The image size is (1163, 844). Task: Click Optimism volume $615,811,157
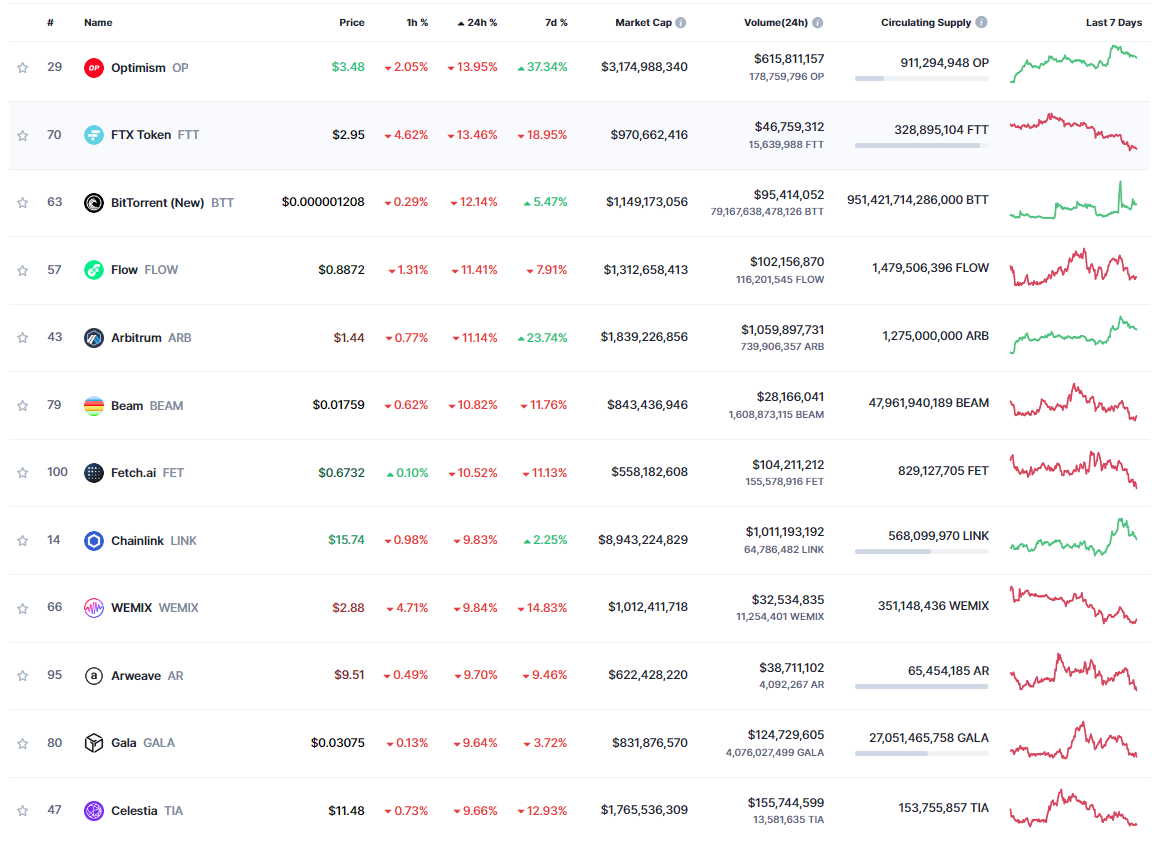coord(788,59)
